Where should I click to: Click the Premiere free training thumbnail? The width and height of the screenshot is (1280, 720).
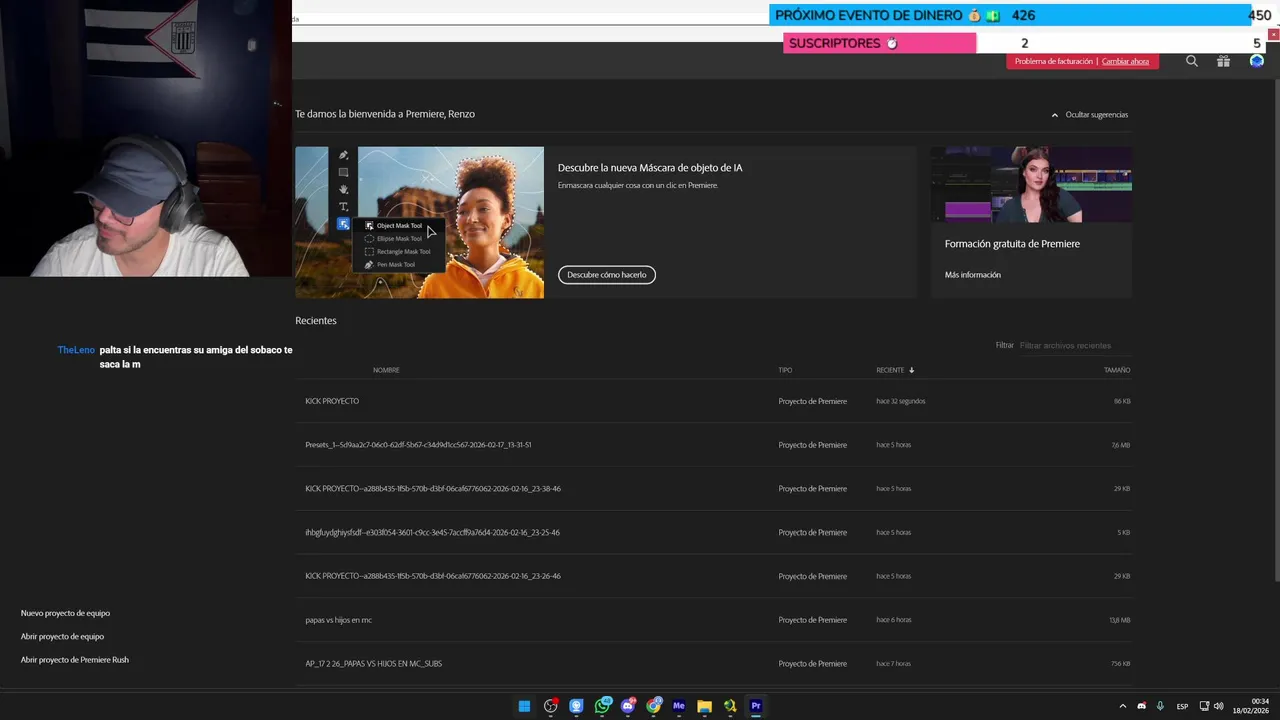1031,185
